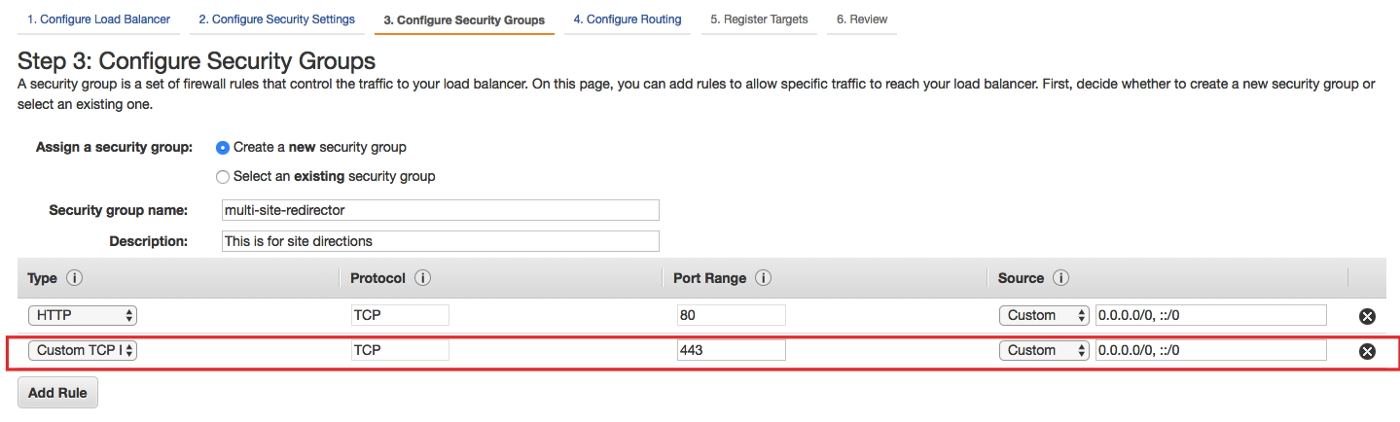Open the HTTP type dropdown

point(82,316)
